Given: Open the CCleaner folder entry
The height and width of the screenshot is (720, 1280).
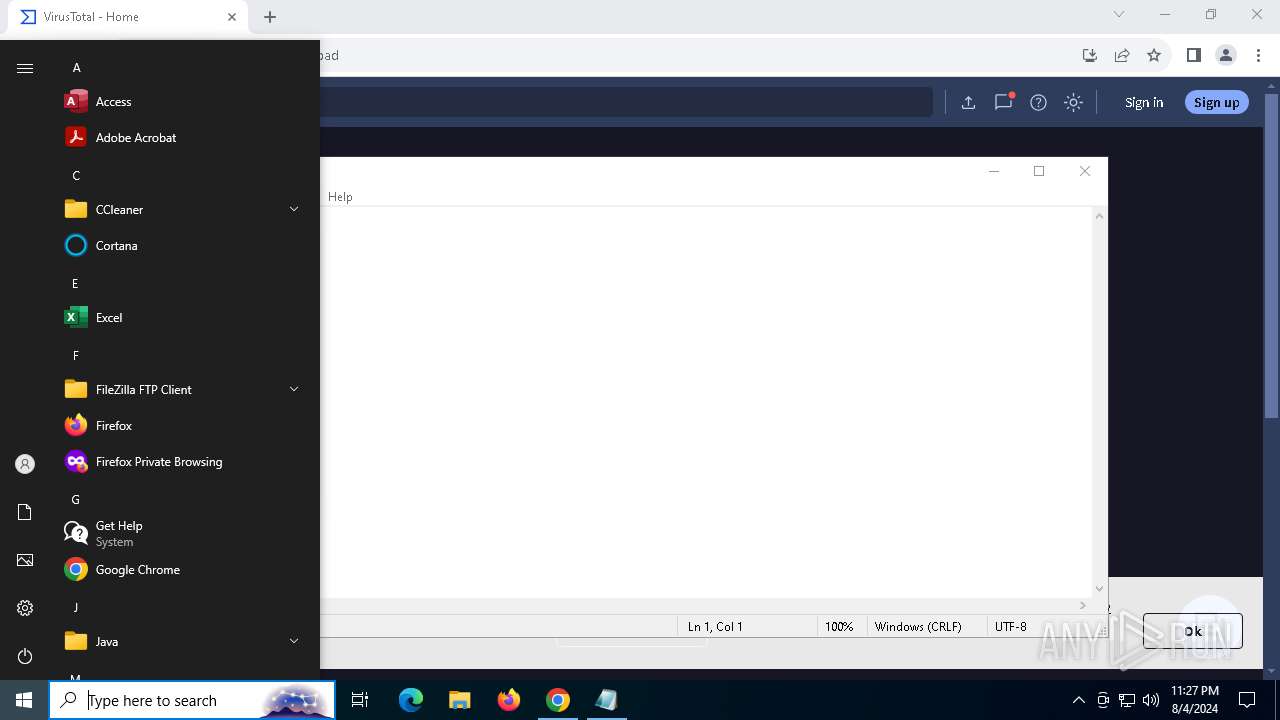Looking at the screenshot, I should (180, 210).
